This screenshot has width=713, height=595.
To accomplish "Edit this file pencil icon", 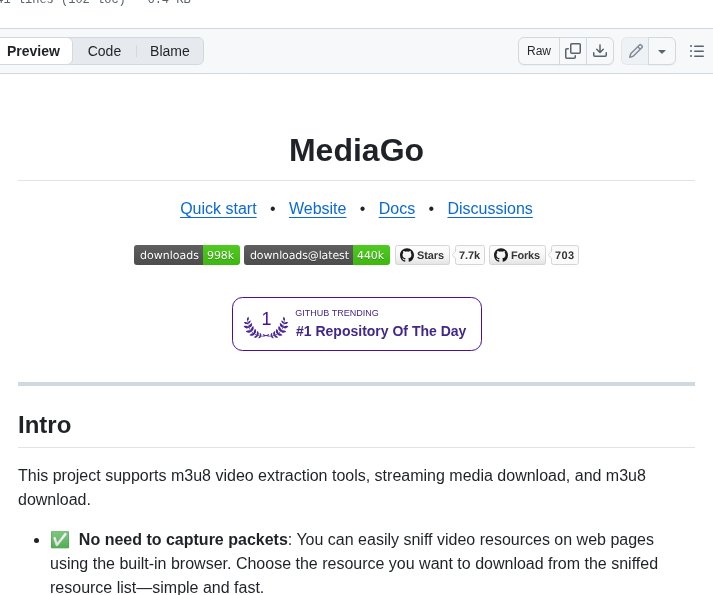I will pos(635,51).
